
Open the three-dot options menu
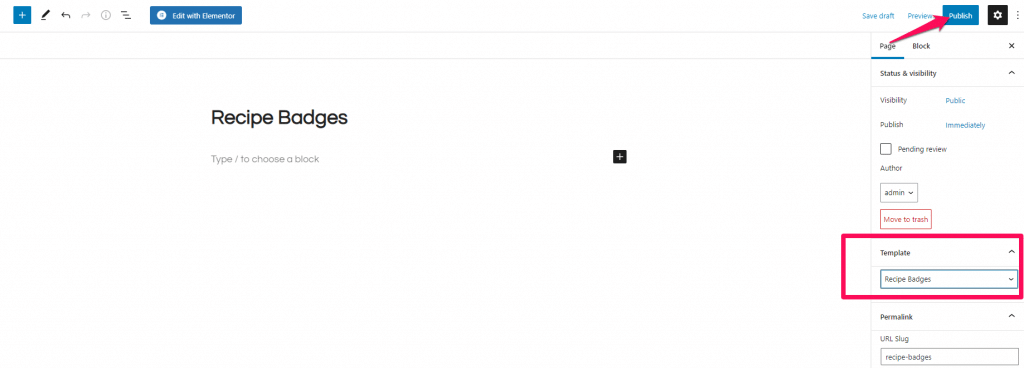(1017, 15)
